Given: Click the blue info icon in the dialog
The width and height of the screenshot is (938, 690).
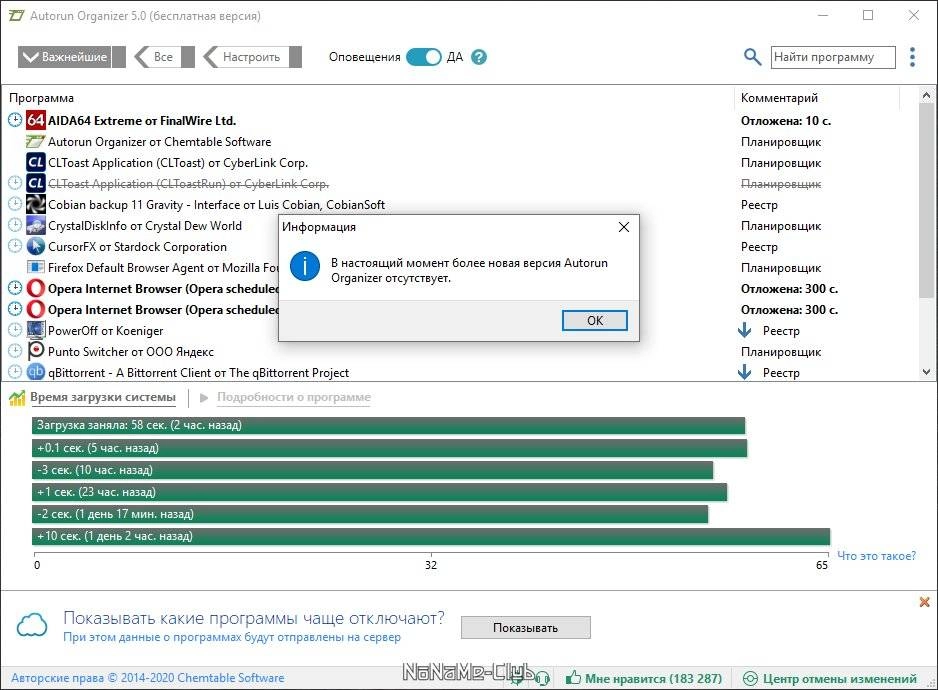Looking at the screenshot, I should coord(305,266).
